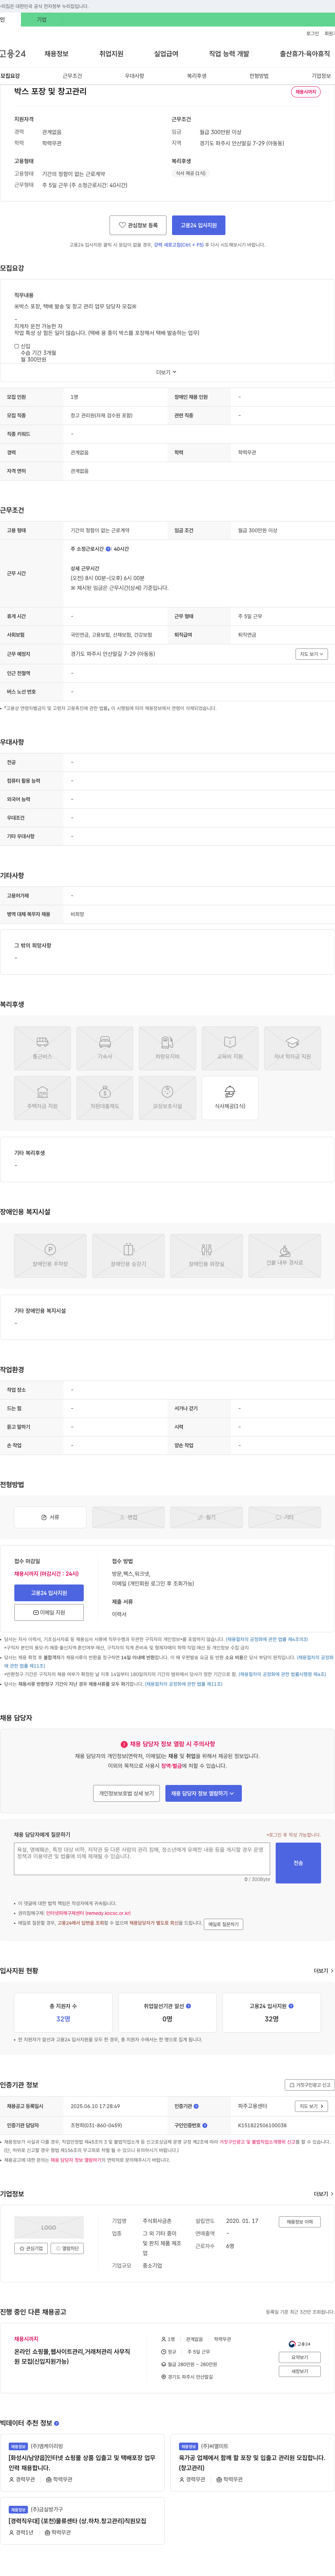
Task: Expand 모집요강 details with 더보기
Action: coord(166,372)
